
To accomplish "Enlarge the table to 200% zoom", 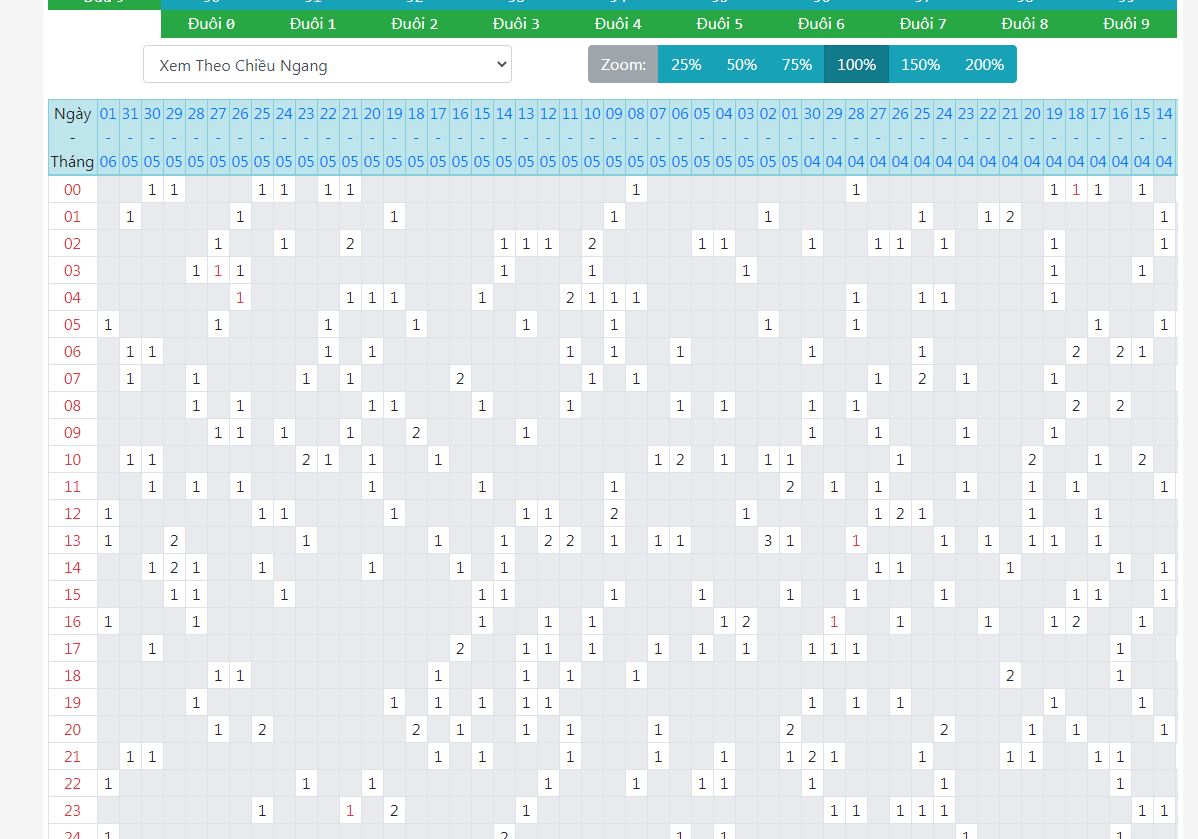I will [984, 64].
